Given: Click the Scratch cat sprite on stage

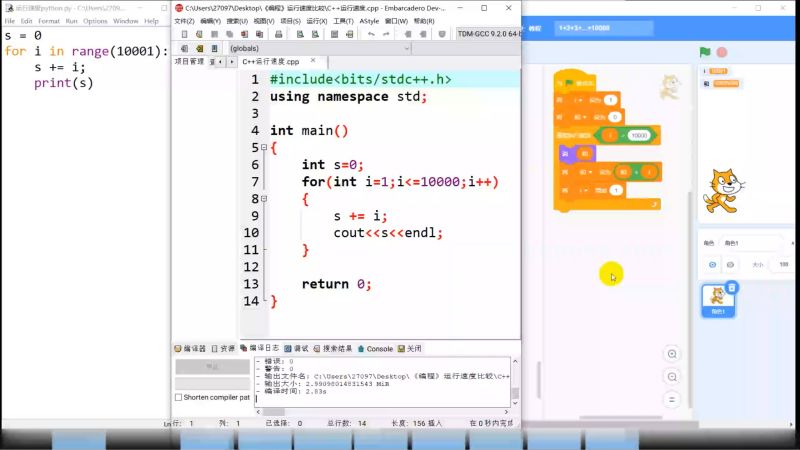Looking at the screenshot, I should 723,191.
